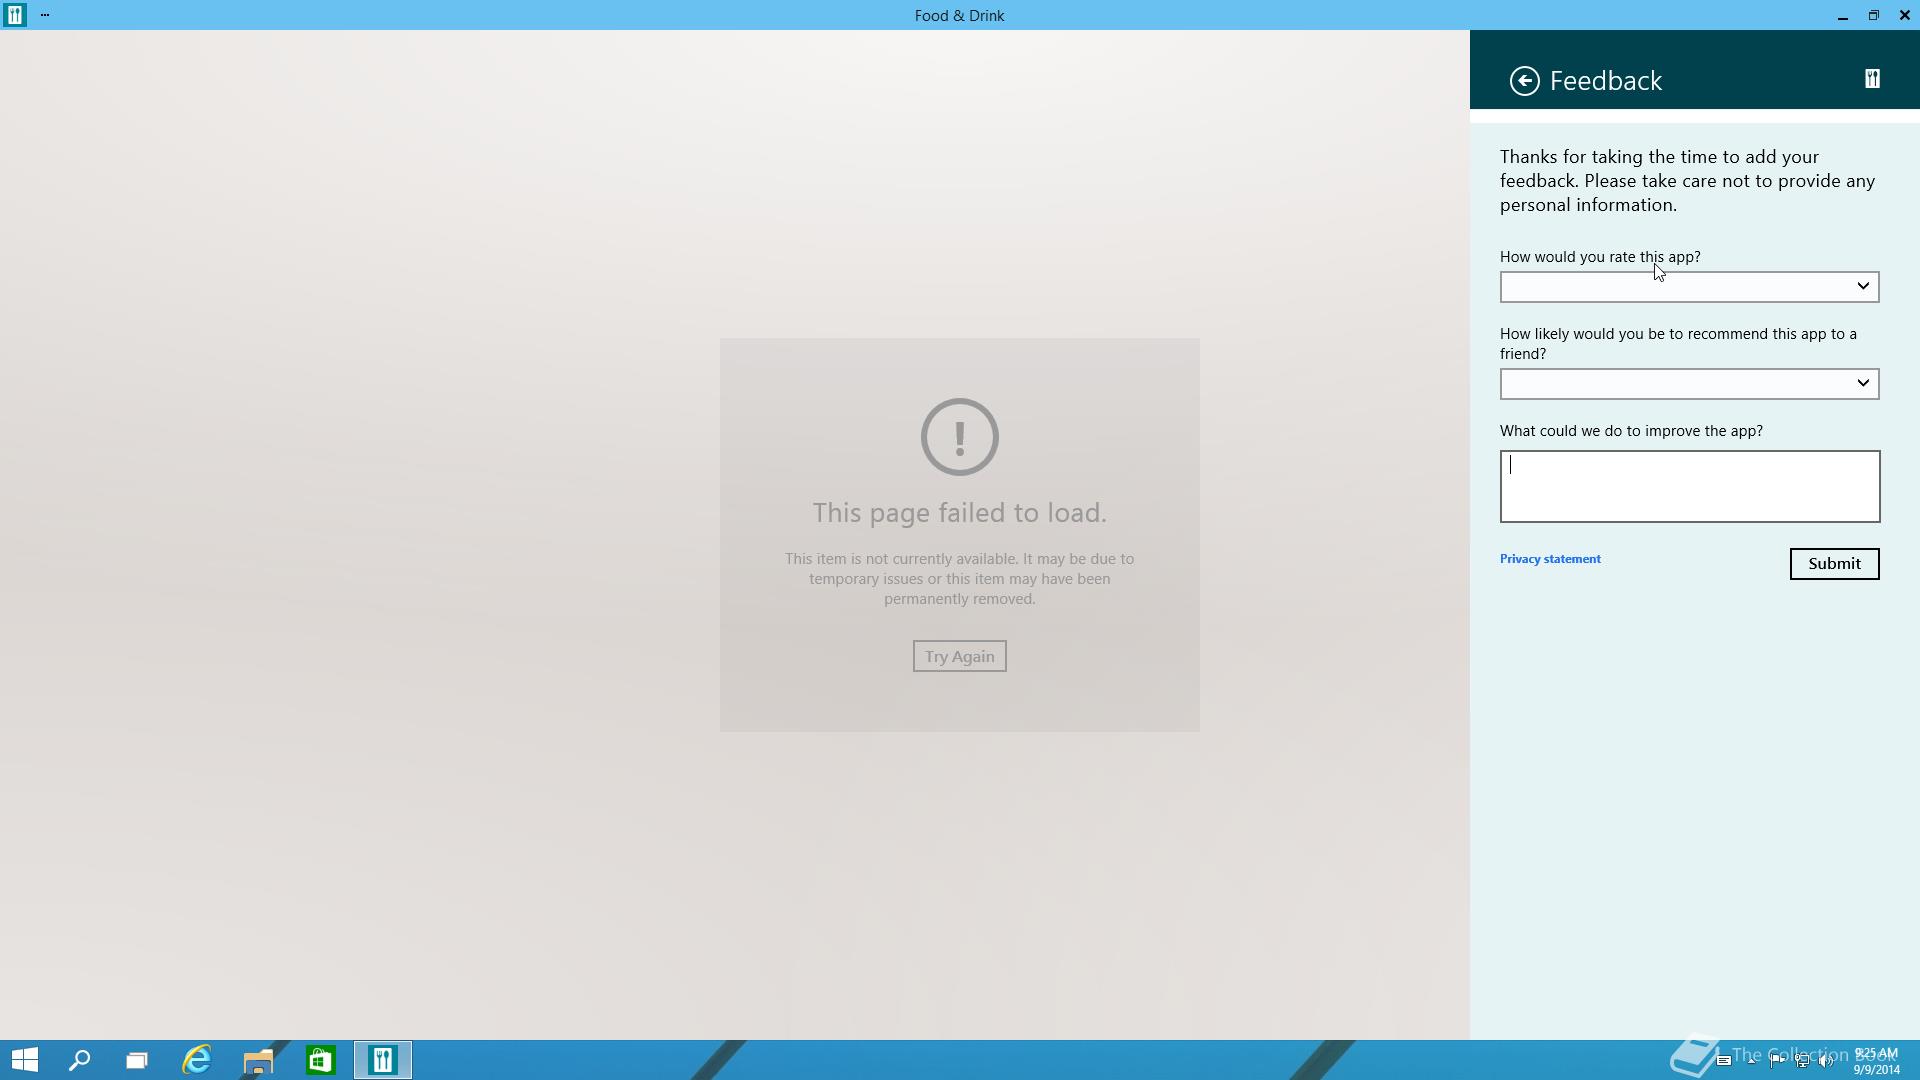Screen dimensions: 1920x1080
Task: Open Action Center flag icon
Action: click(x=1777, y=1061)
